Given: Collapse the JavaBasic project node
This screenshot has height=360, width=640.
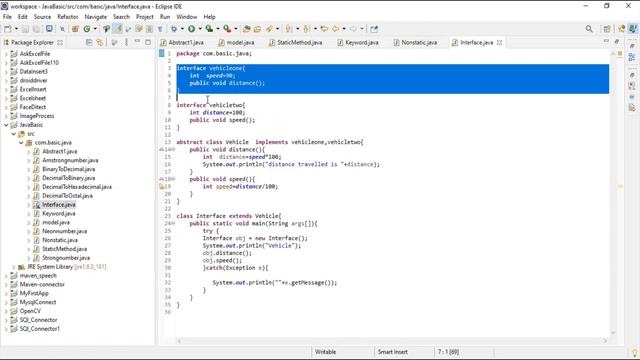Looking at the screenshot, I should tap(6, 125).
